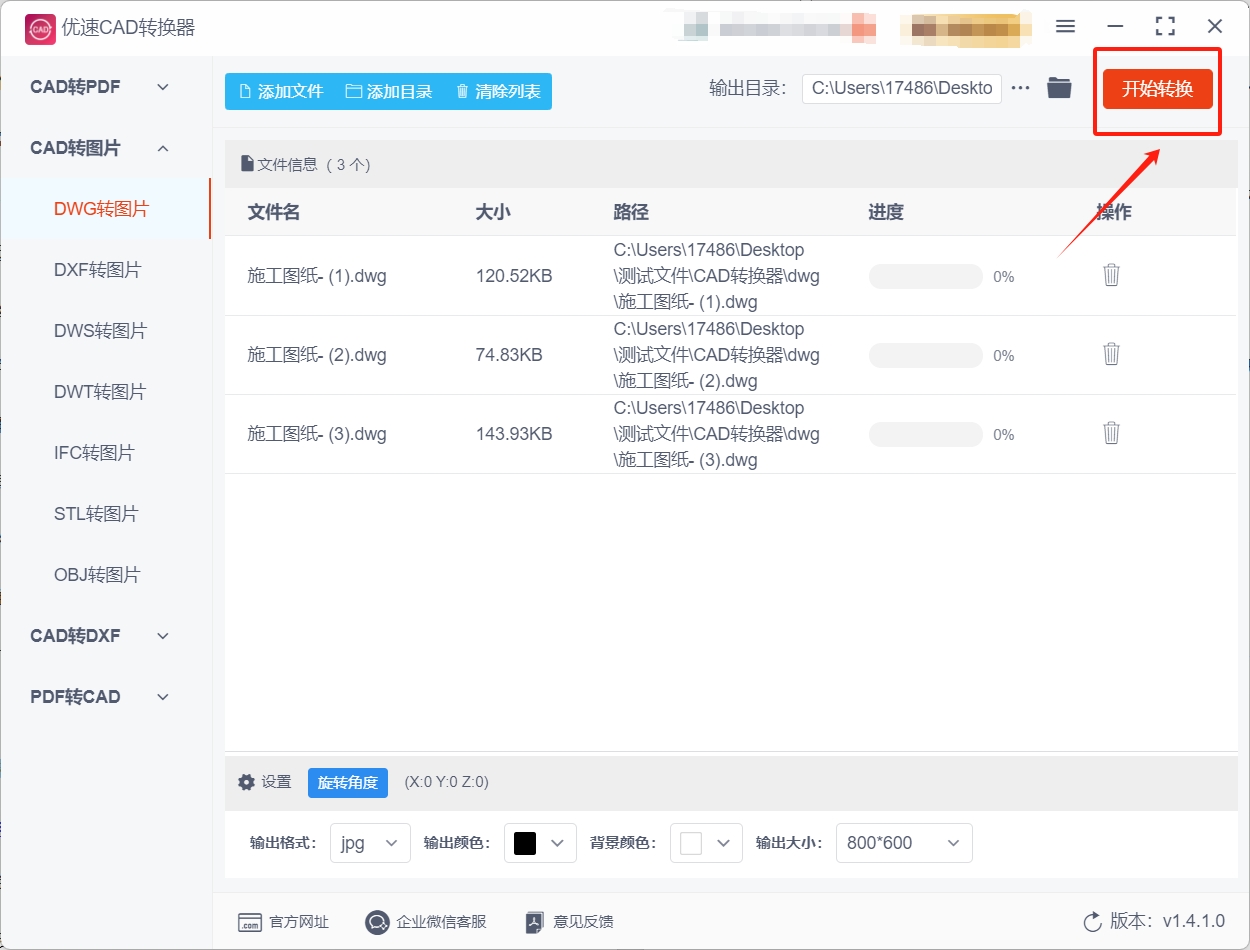1250x950 pixels.
Task: Delete 施工图纸- (1).dwg via its trash icon
Action: [x=1110, y=275]
